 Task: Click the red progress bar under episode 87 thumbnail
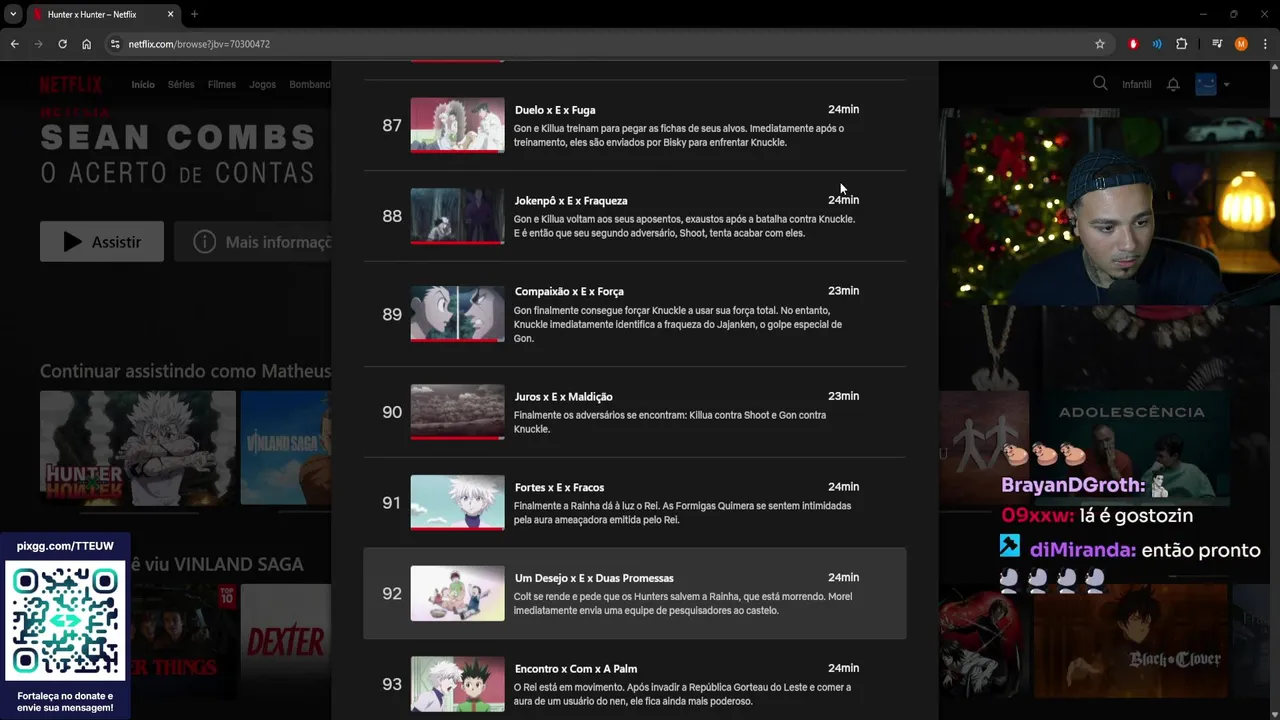(x=457, y=151)
